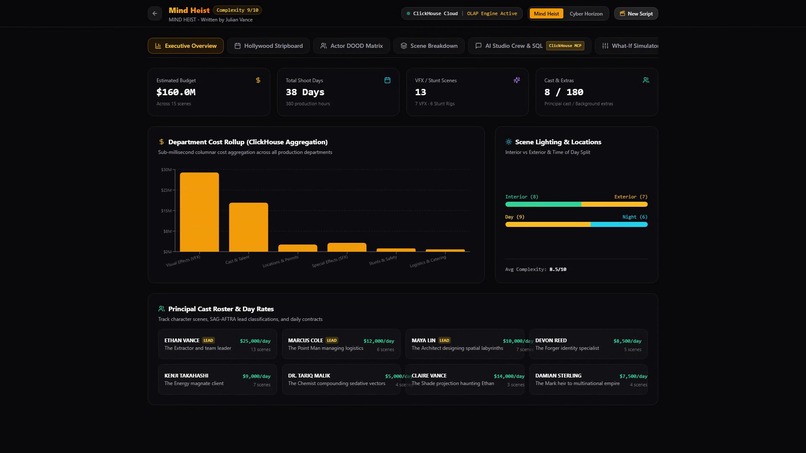Click the bar chart icon in Executive Overview tab
The width and height of the screenshot is (806, 453).
pyautogui.click(x=158, y=46)
